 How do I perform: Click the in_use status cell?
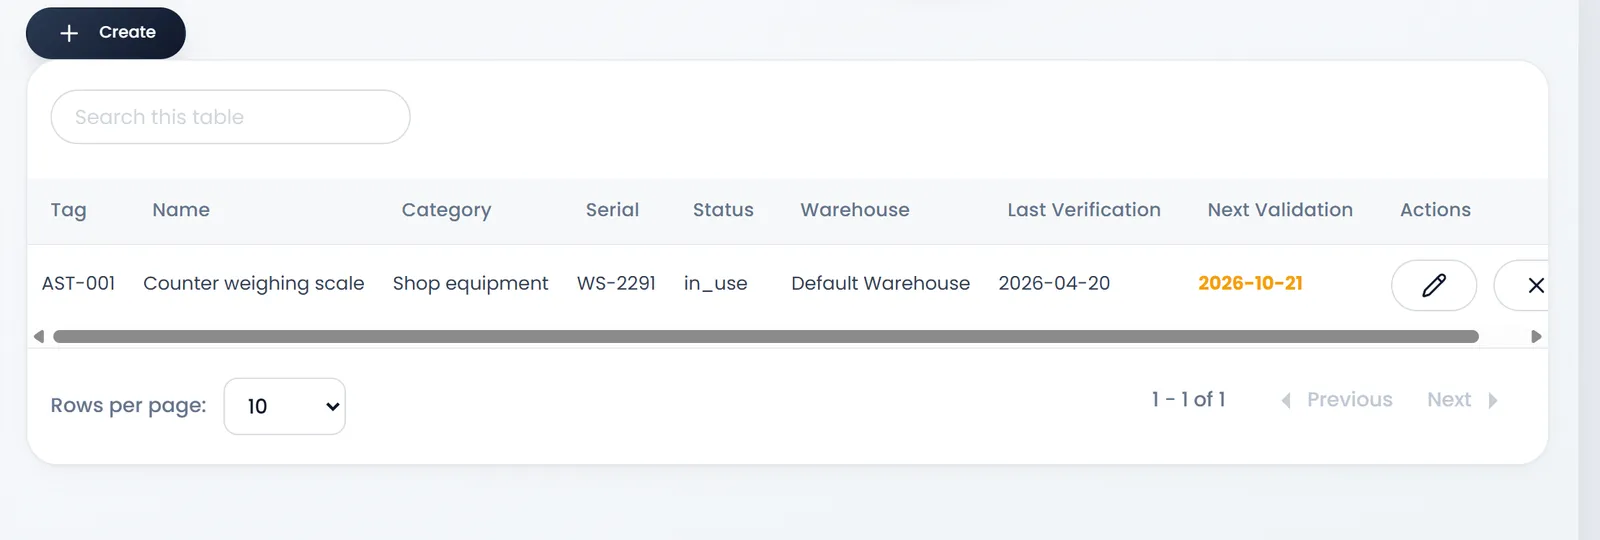point(716,284)
